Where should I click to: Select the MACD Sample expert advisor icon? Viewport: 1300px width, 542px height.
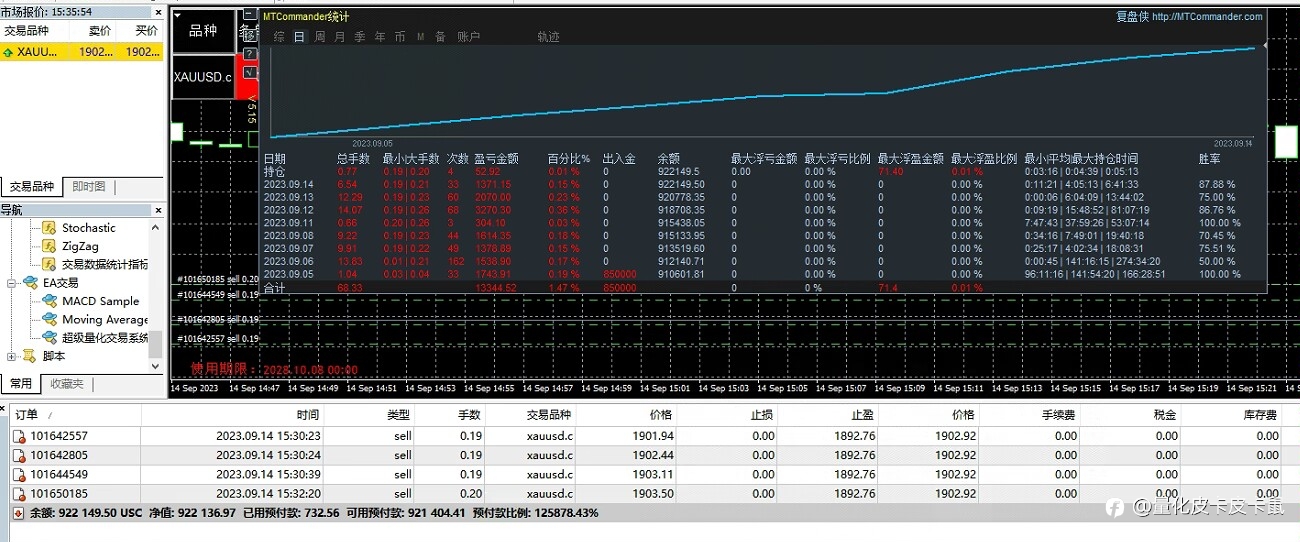(50, 301)
